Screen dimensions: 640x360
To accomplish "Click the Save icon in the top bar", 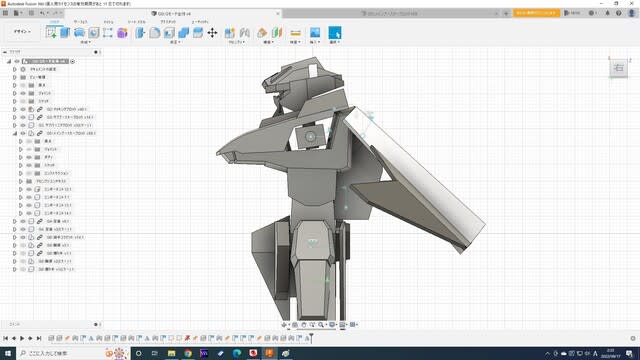I will (31, 13).
